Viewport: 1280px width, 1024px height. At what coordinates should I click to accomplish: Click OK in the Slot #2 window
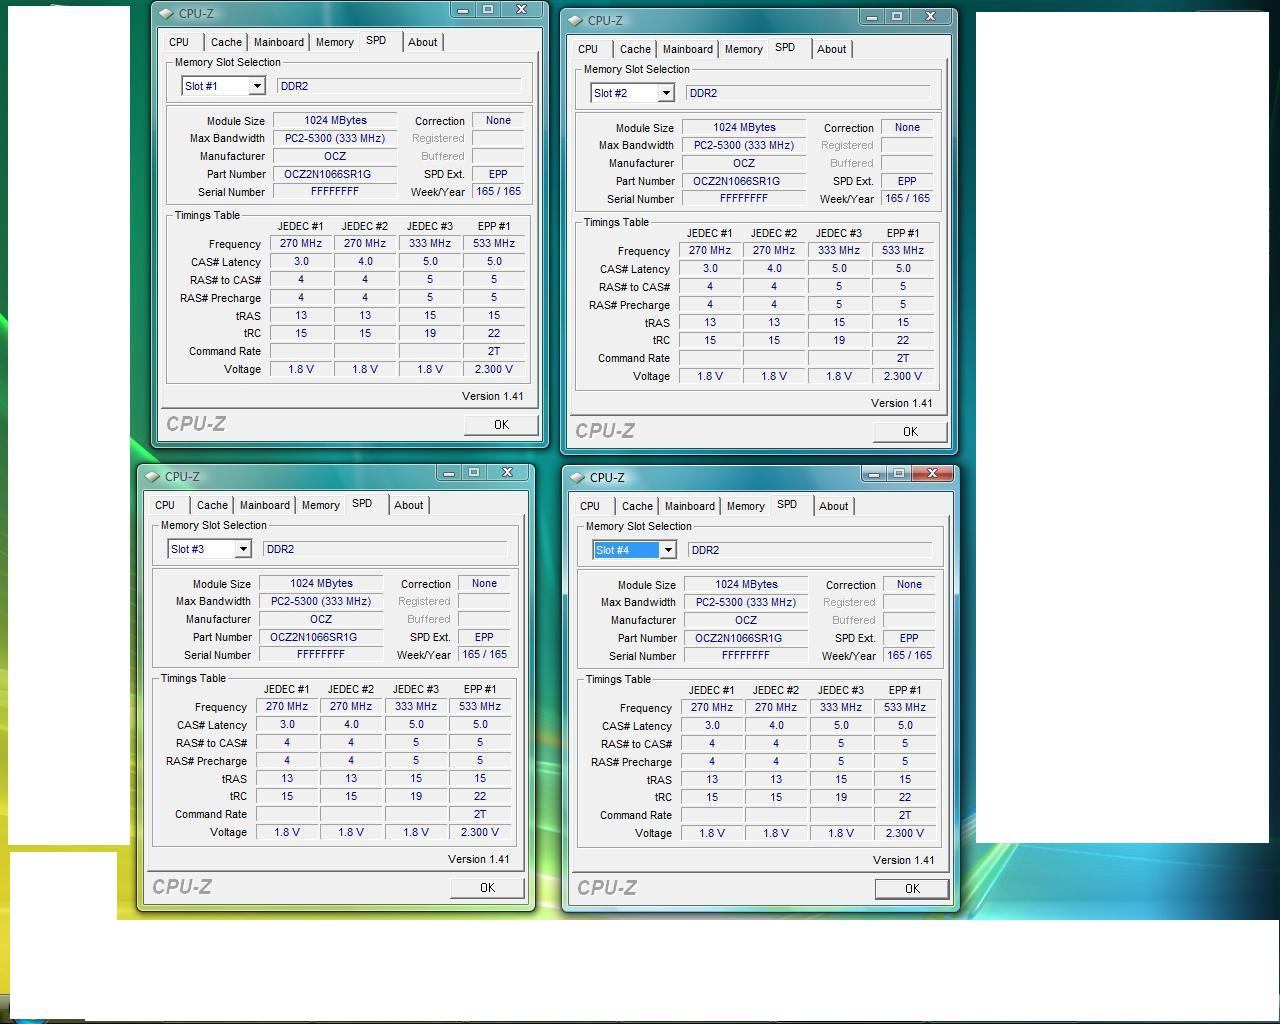pyautogui.click(x=910, y=432)
